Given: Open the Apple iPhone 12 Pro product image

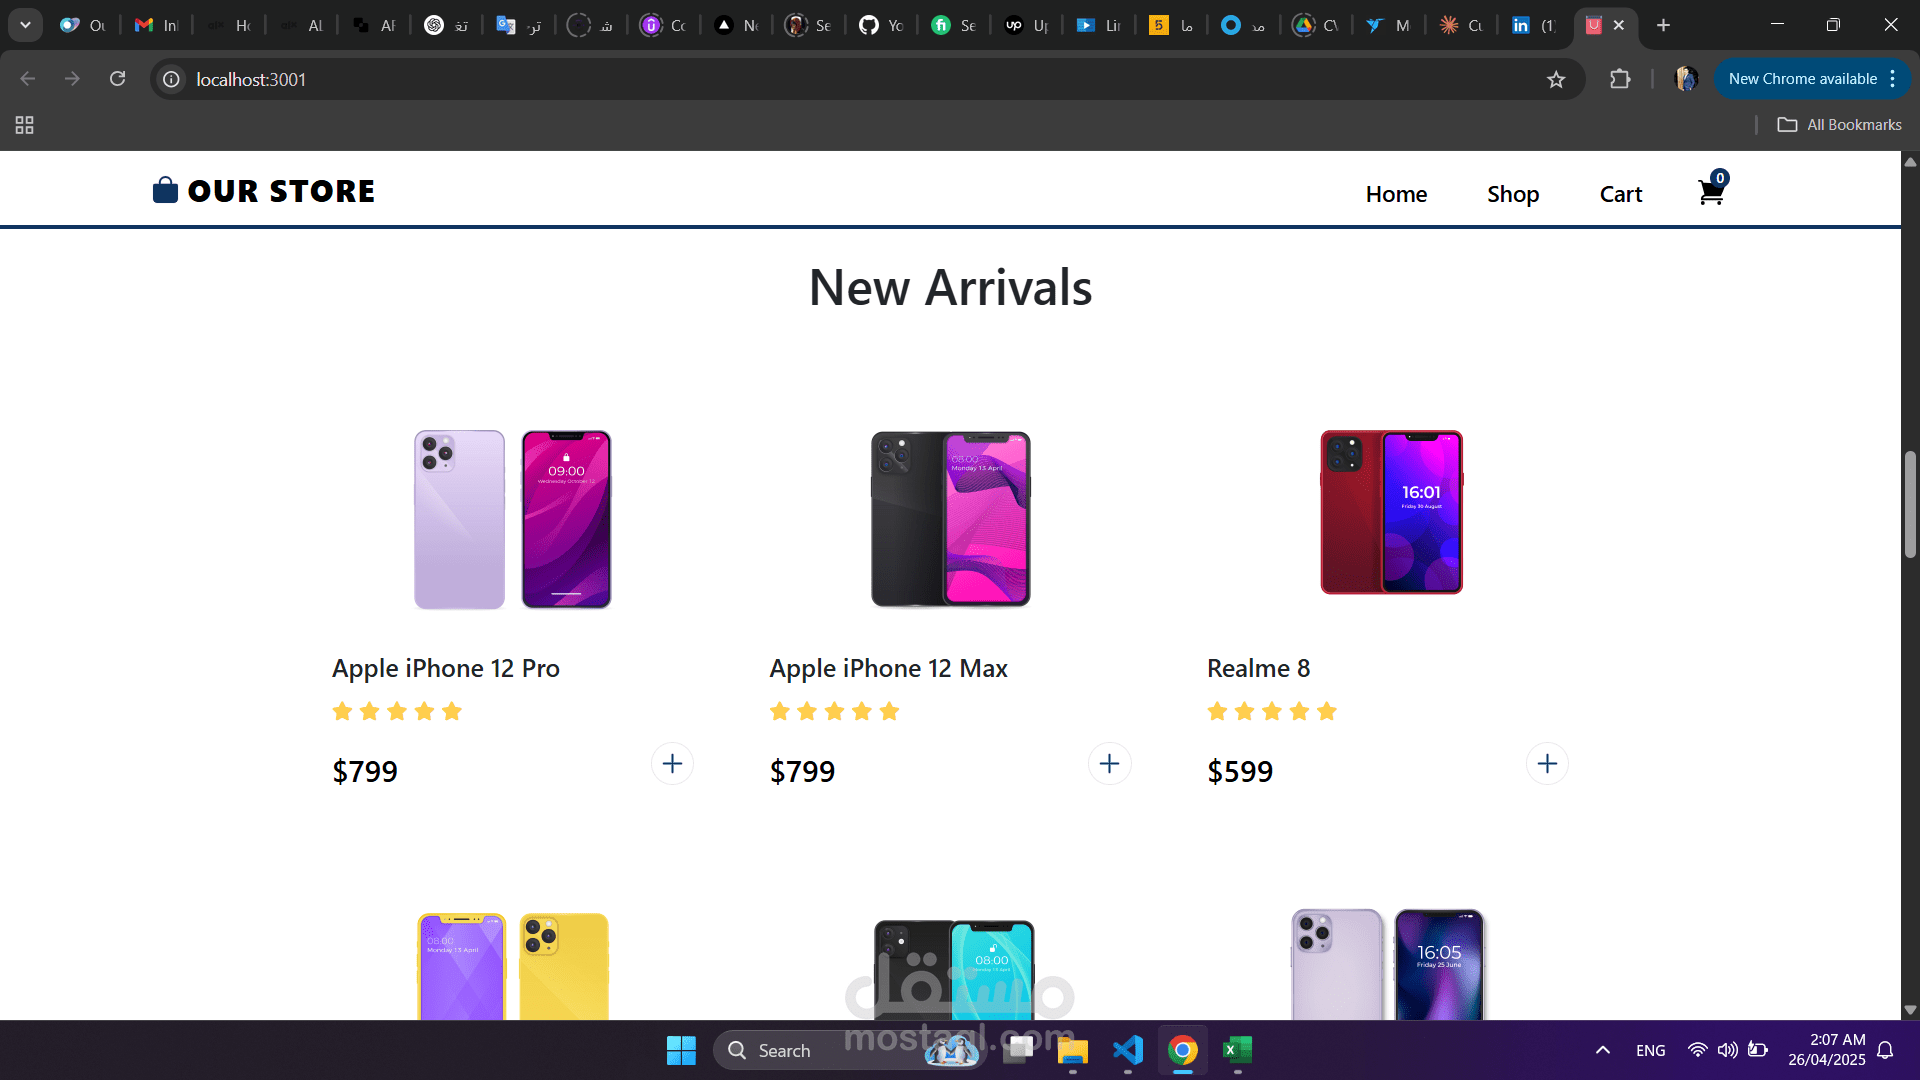Looking at the screenshot, I should tap(512, 519).
